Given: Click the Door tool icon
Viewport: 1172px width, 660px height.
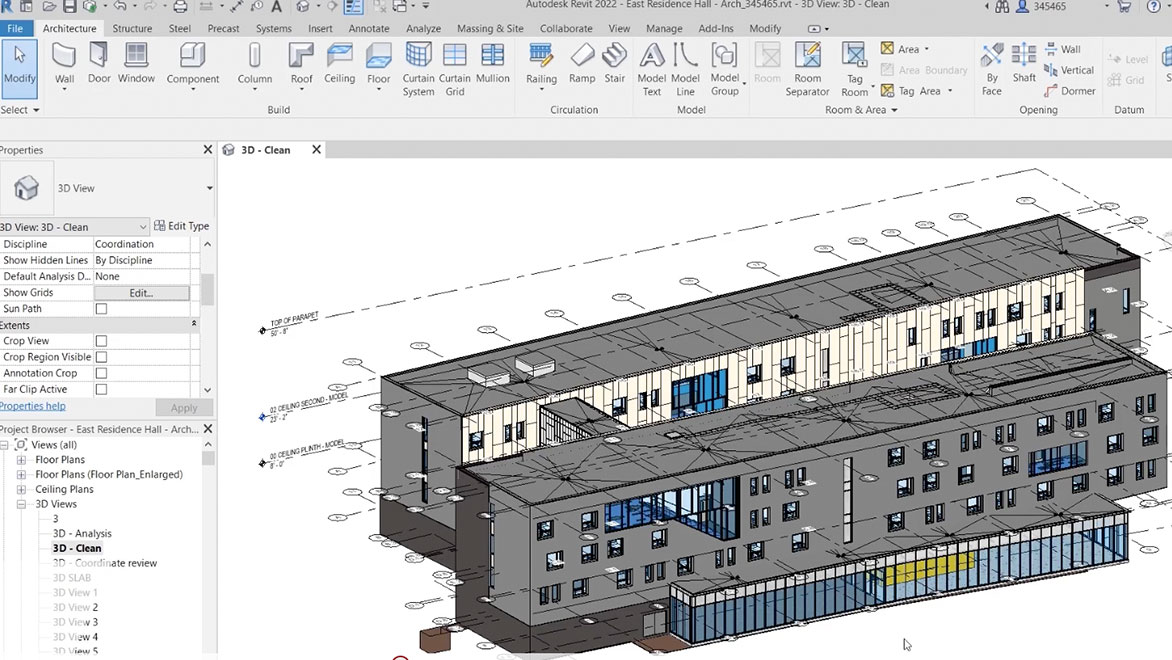Looking at the screenshot, I should pos(99,62).
